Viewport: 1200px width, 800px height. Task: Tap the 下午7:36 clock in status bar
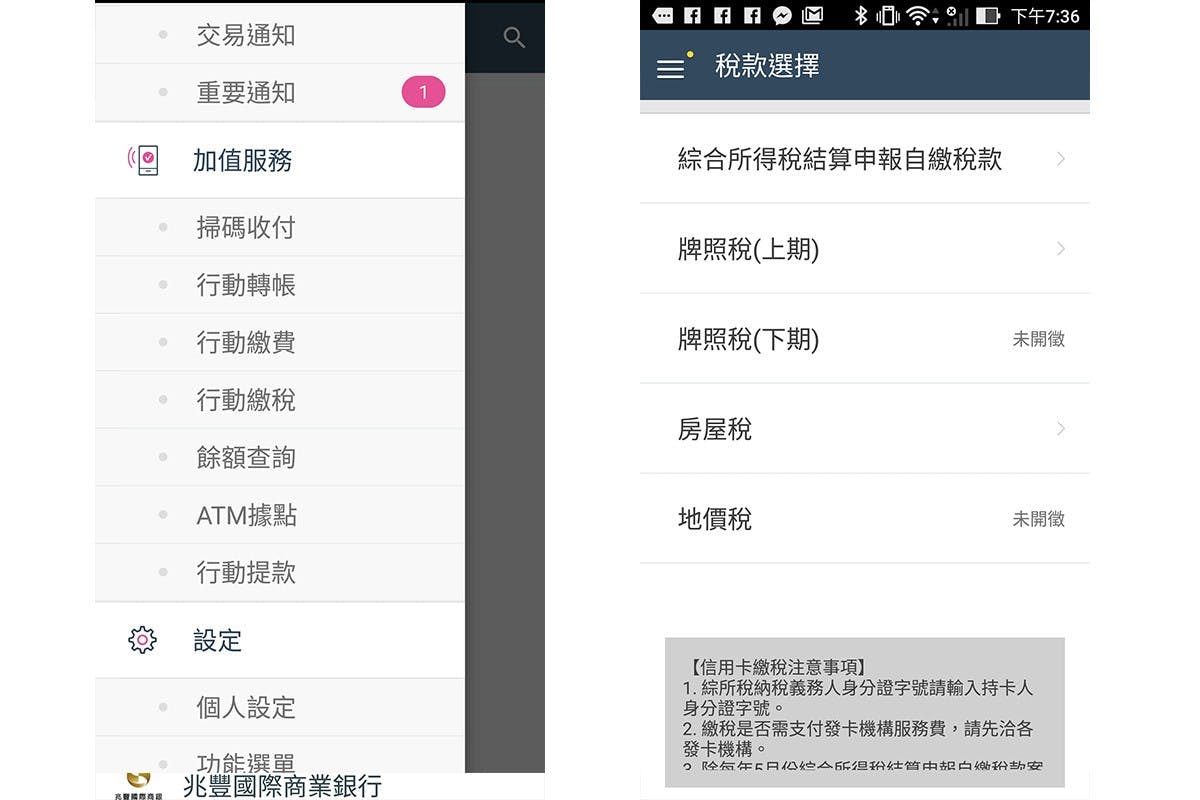1045,16
